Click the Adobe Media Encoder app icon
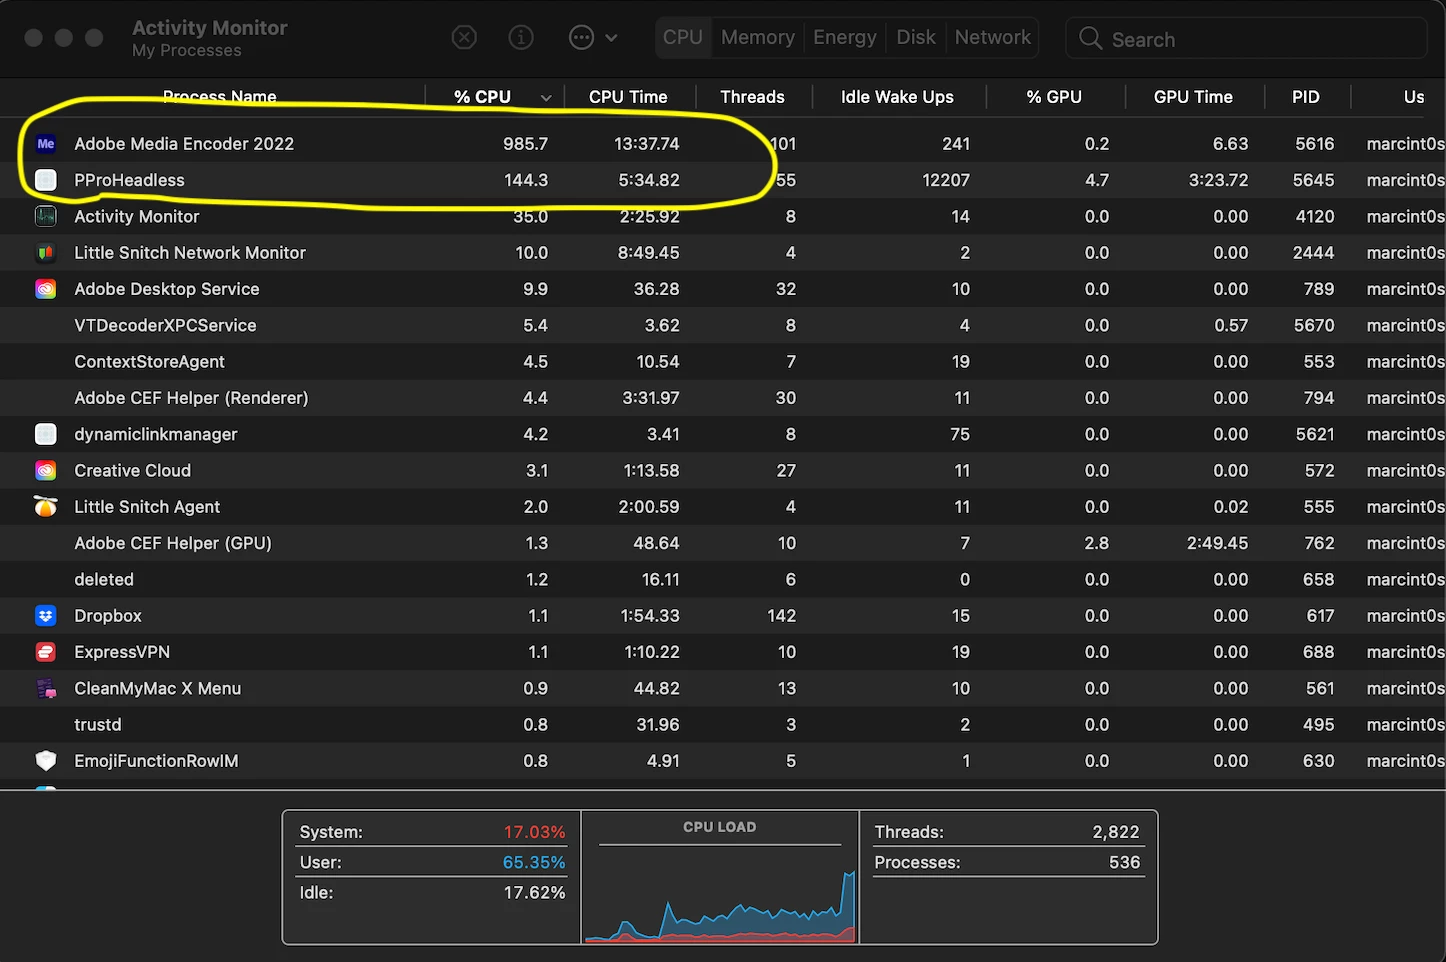 (46, 143)
